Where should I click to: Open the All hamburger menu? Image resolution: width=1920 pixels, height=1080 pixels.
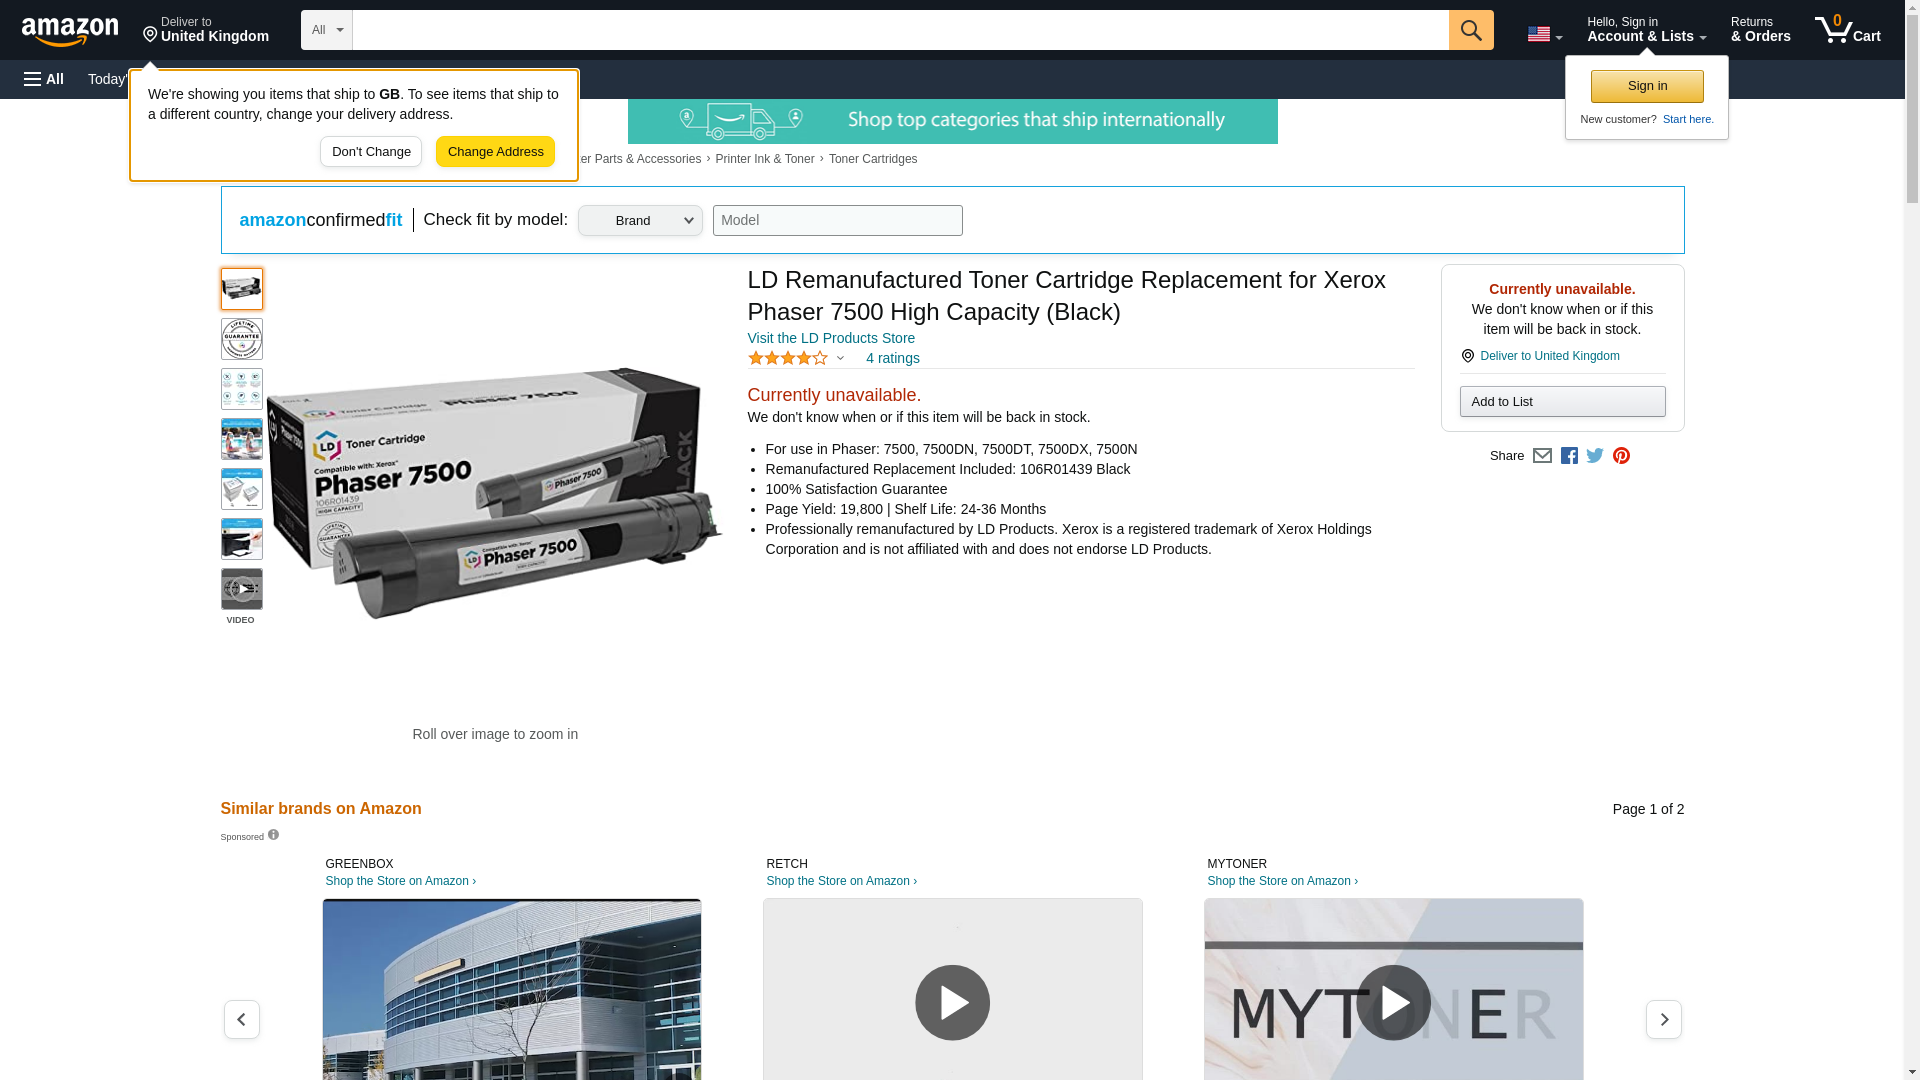pyautogui.click(x=44, y=79)
